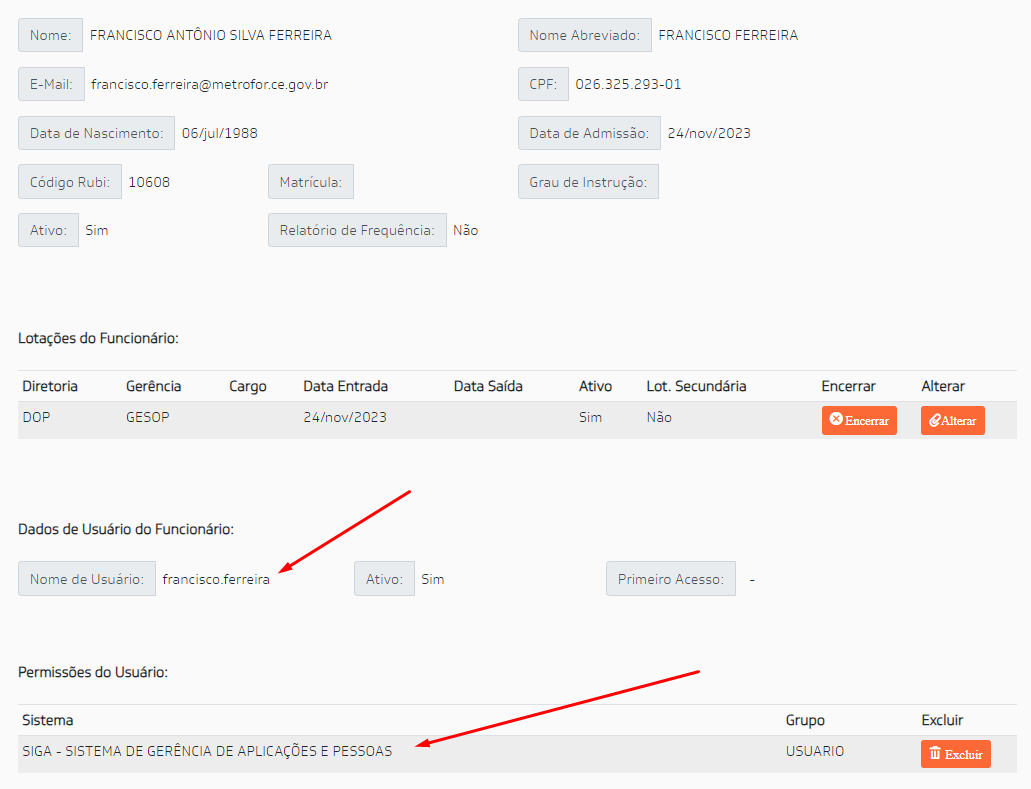The image size is (1031, 789).
Task: Click the Data de Admissão label
Action: click(589, 133)
